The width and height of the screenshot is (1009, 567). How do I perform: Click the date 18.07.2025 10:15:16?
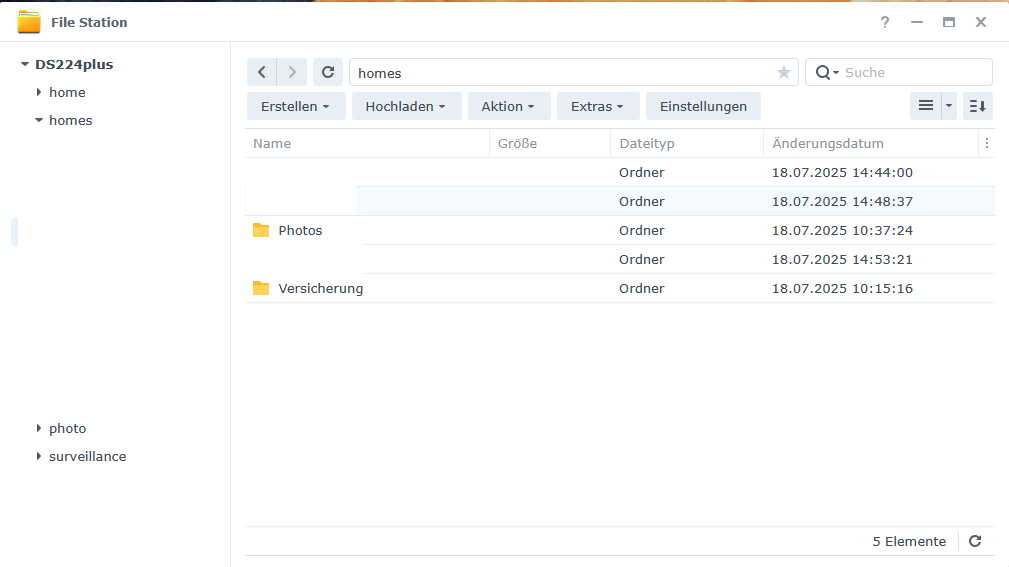pos(842,288)
